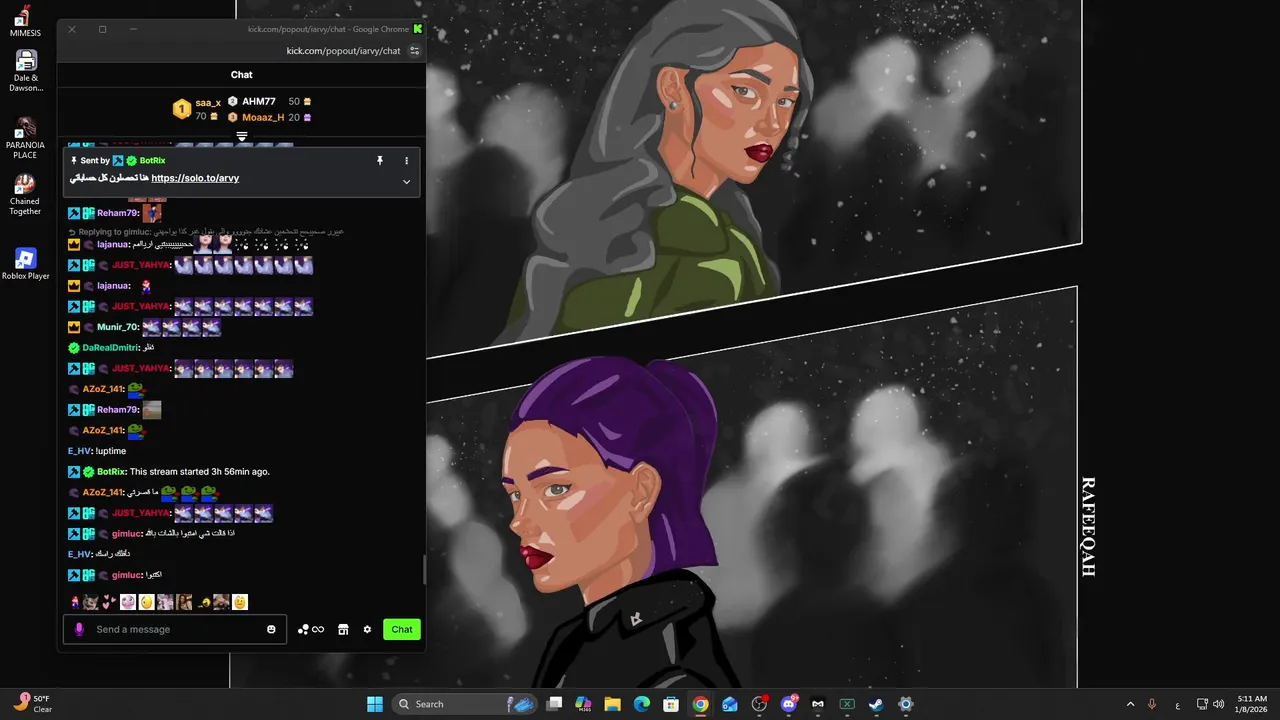
Task: Click E_HV username on !uptime message
Action: pyautogui.click(x=80, y=451)
